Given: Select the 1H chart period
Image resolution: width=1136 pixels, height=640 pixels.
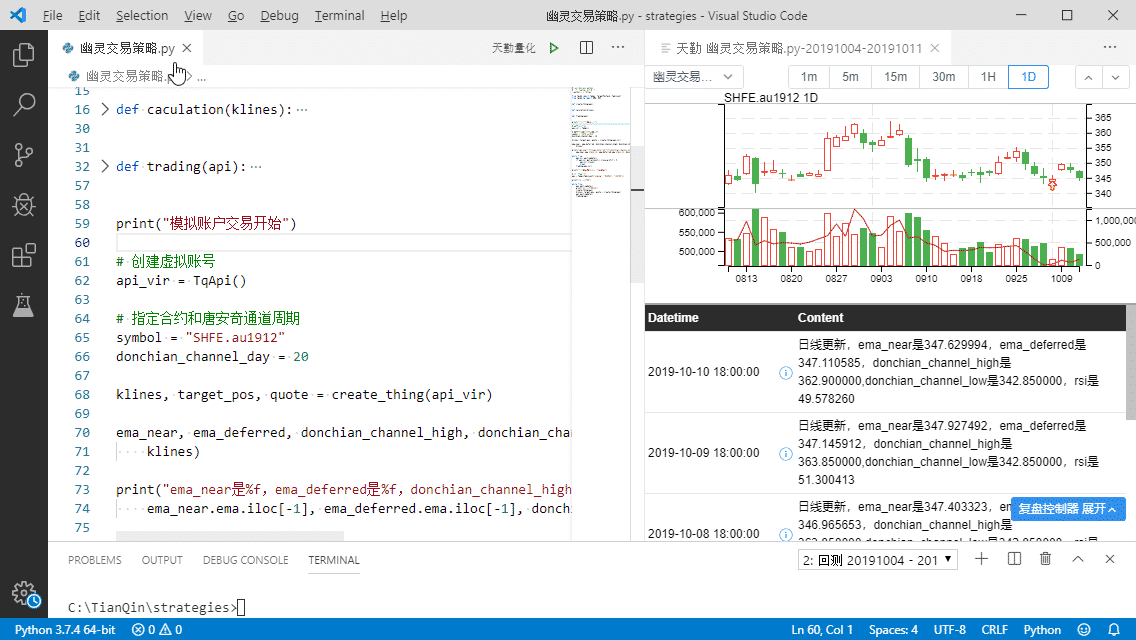Looking at the screenshot, I should (x=988, y=77).
